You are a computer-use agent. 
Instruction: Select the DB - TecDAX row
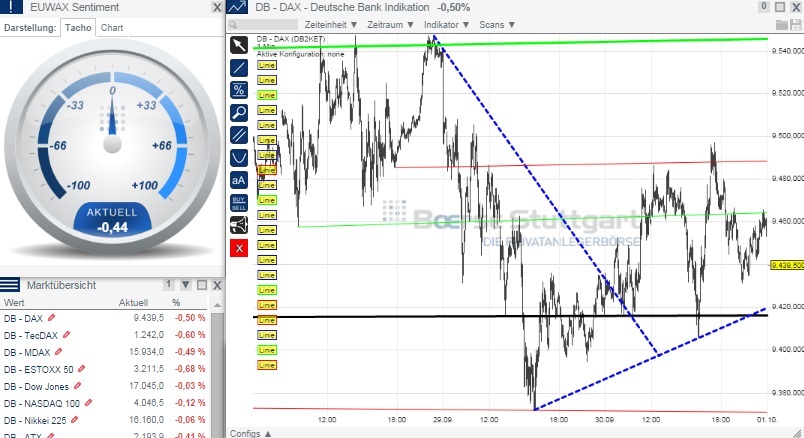pos(105,335)
